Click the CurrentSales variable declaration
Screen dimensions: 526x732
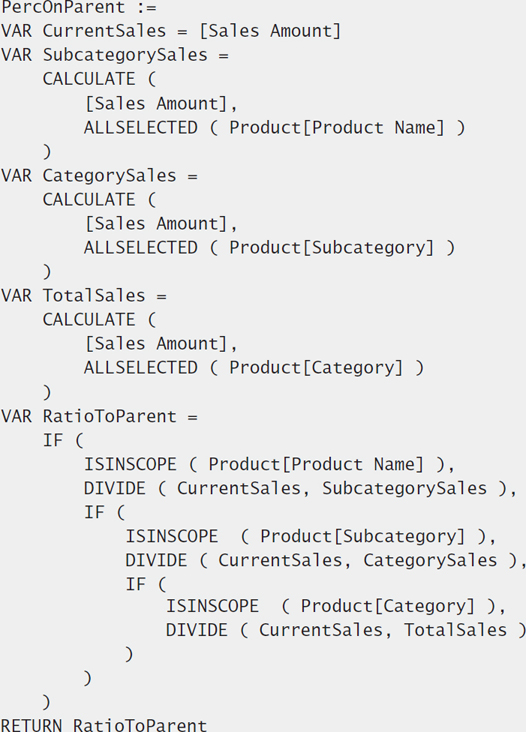pos(171,31)
